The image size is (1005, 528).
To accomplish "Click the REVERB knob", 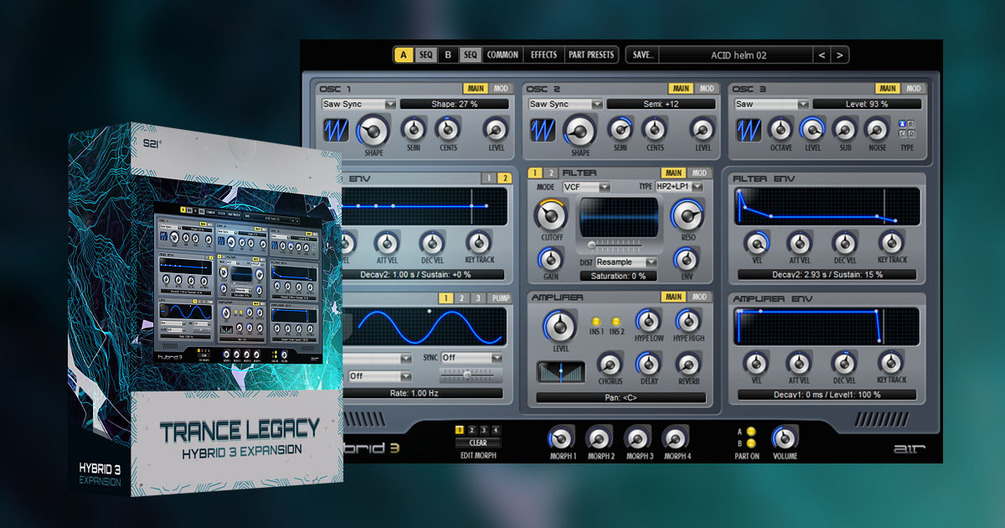I will point(688,364).
